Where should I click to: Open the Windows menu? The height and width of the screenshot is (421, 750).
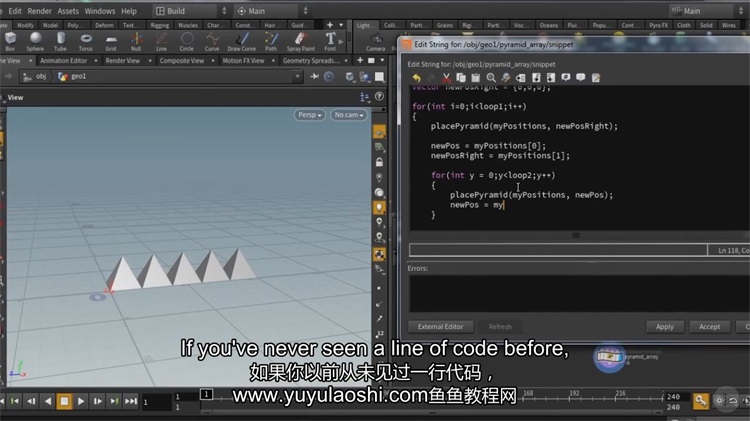[99, 11]
